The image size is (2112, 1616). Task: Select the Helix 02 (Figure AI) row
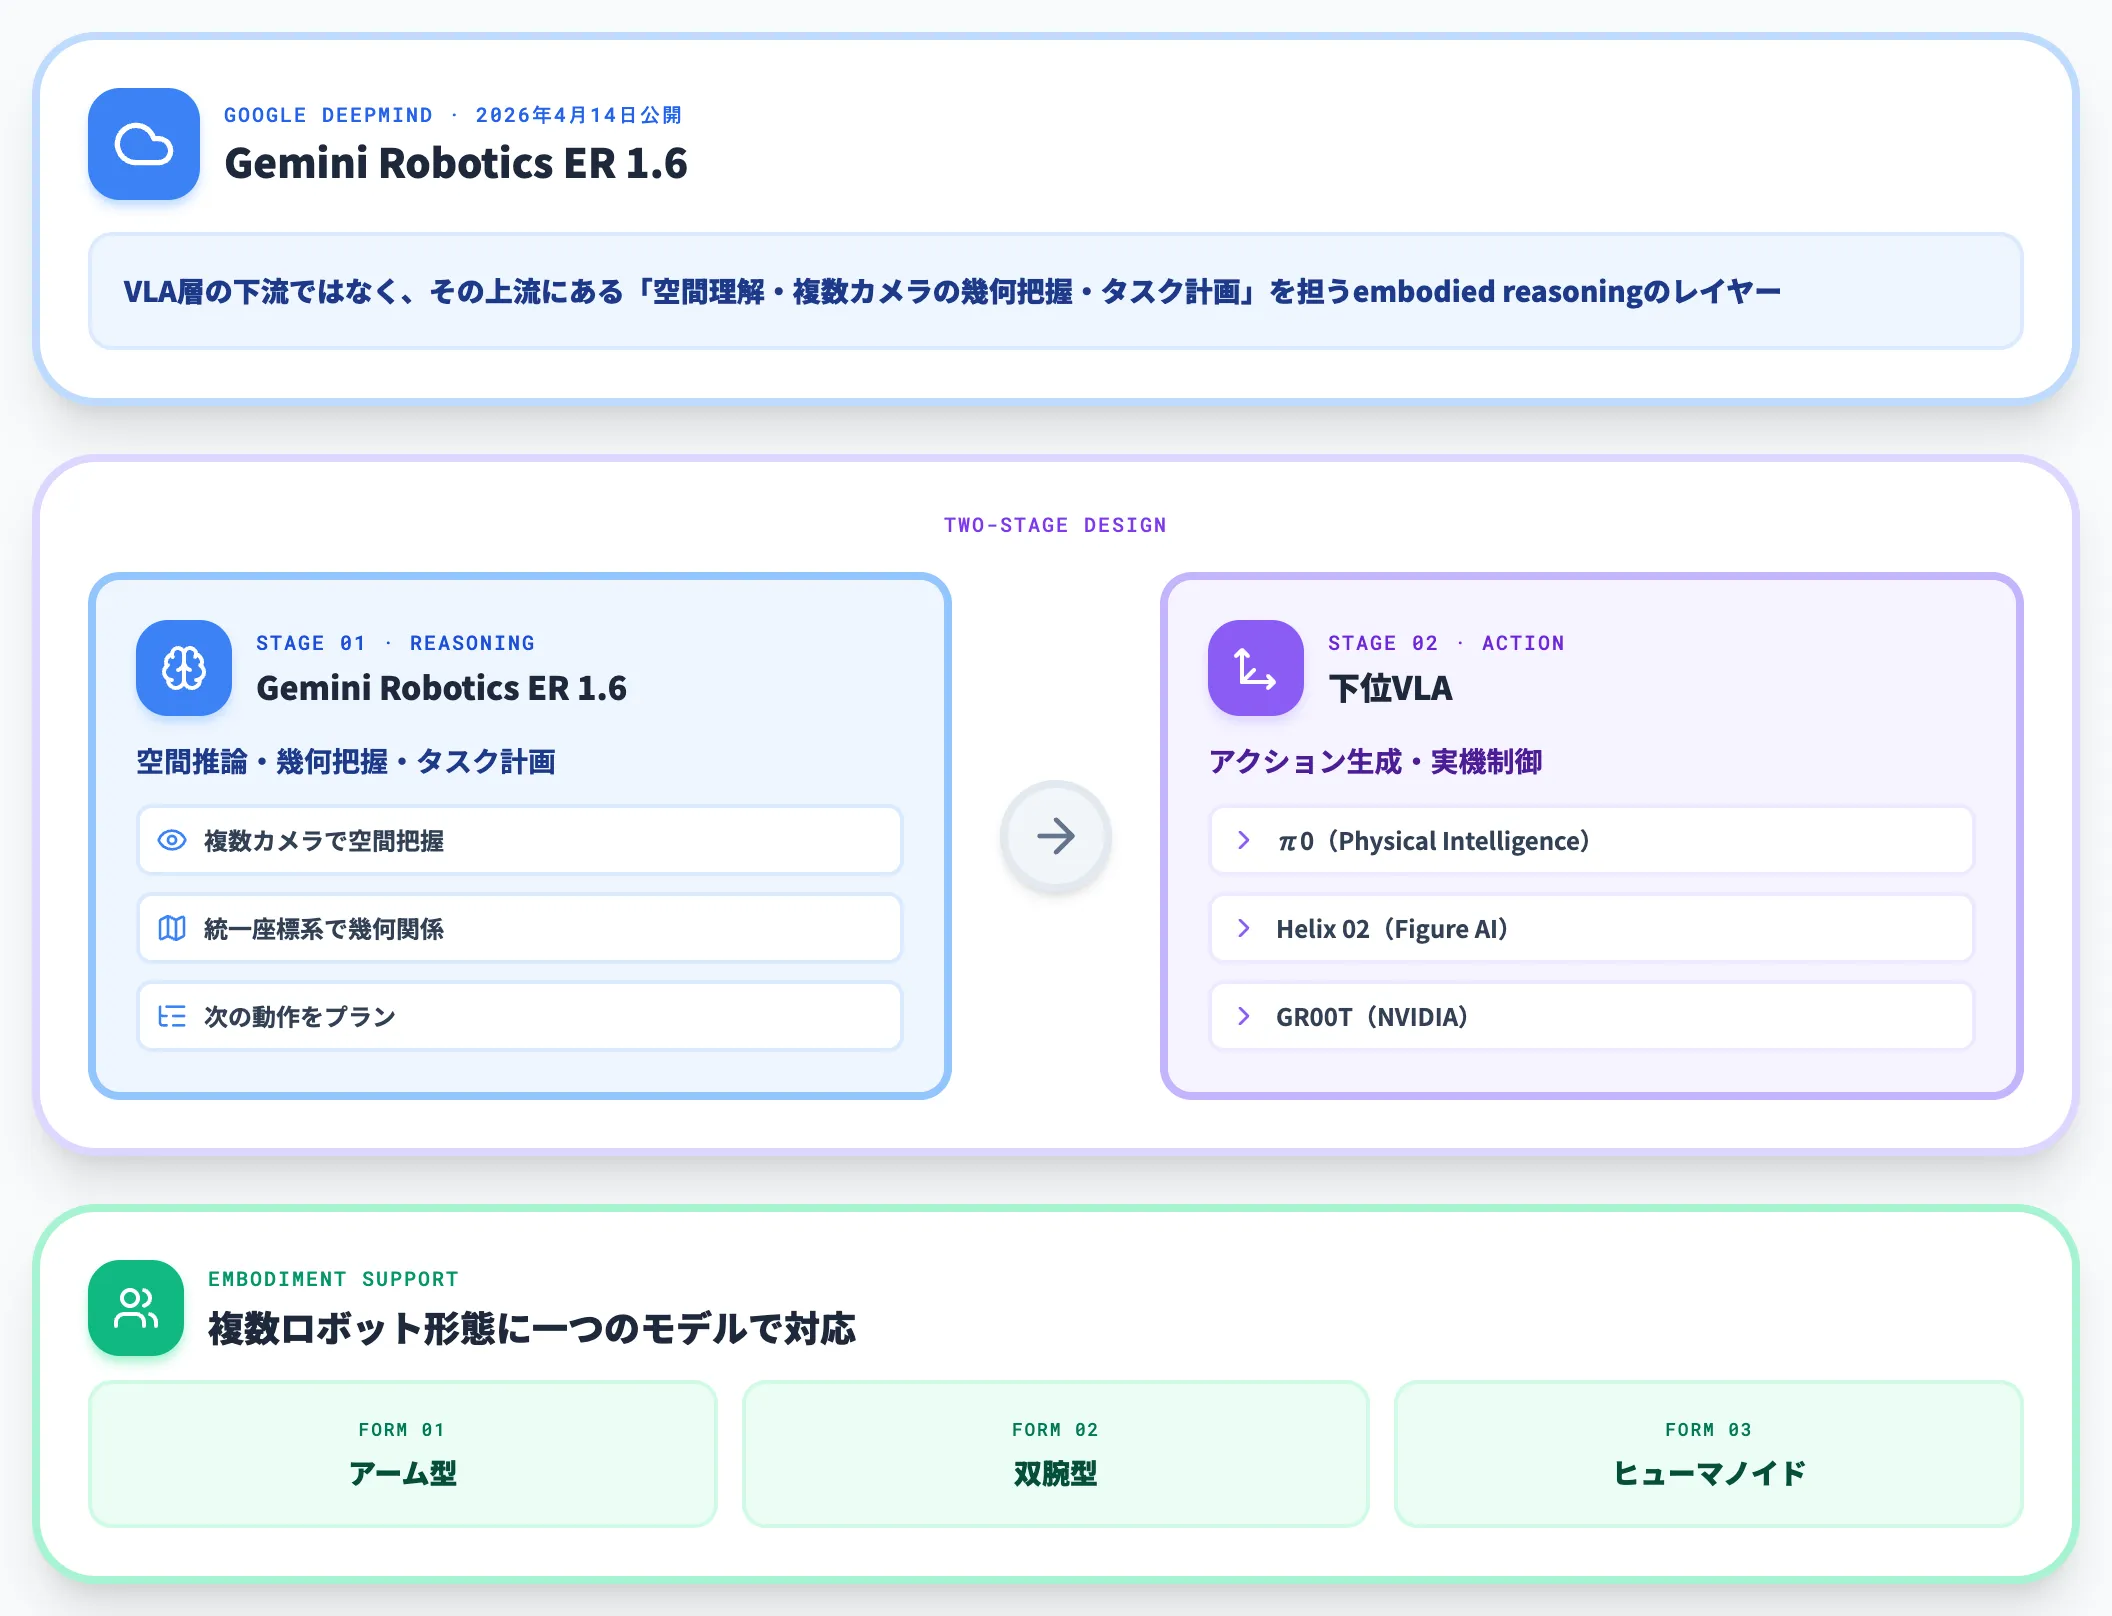pyautogui.click(x=1592, y=928)
